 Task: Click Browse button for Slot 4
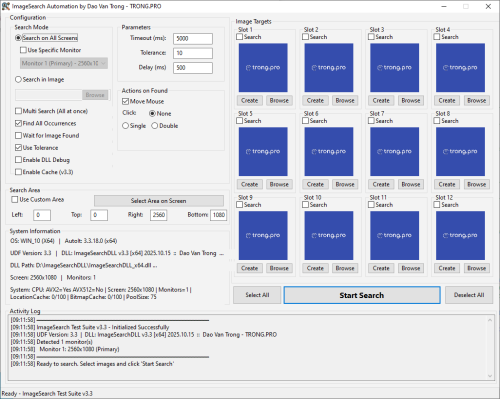click(477, 101)
